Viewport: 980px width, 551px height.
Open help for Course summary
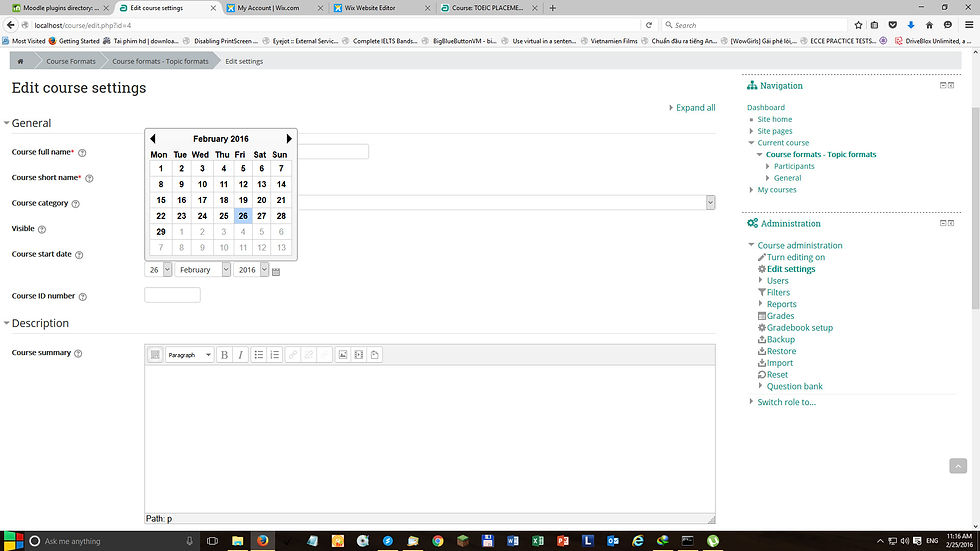click(78, 354)
